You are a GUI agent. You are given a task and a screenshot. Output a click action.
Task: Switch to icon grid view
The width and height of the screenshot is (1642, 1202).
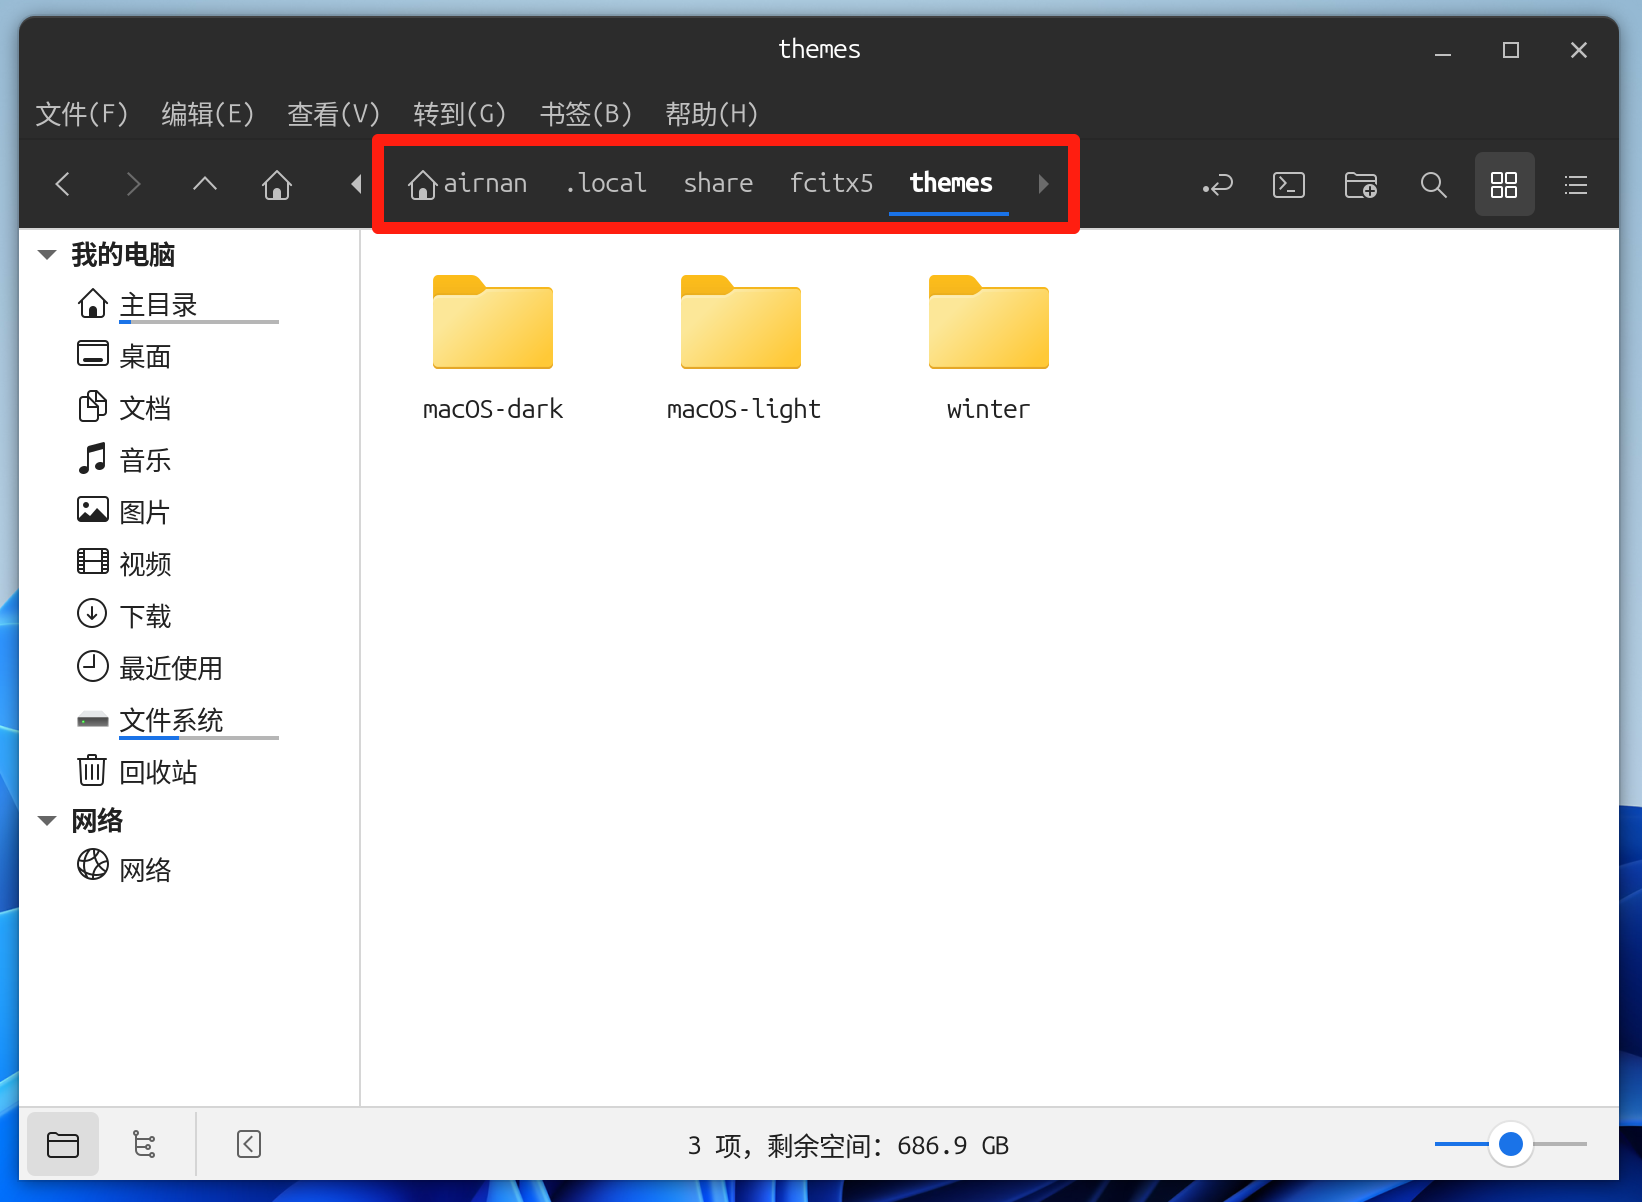coord(1504,185)
